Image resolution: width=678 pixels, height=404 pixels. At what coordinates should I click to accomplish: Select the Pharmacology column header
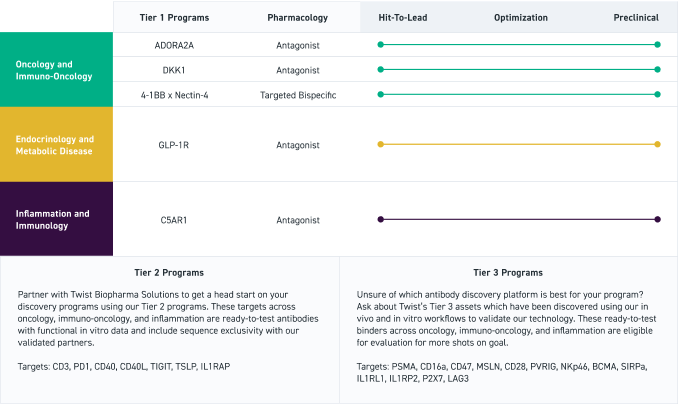[x=297, y=18]
